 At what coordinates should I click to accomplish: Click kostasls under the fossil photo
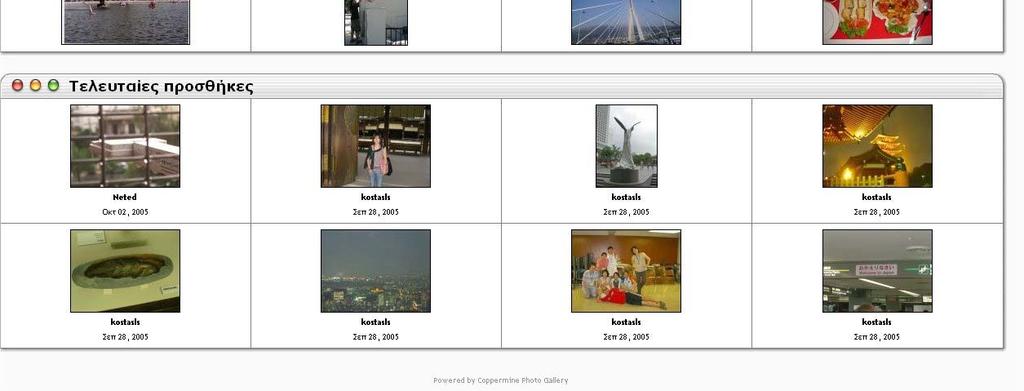click(125, 322)
